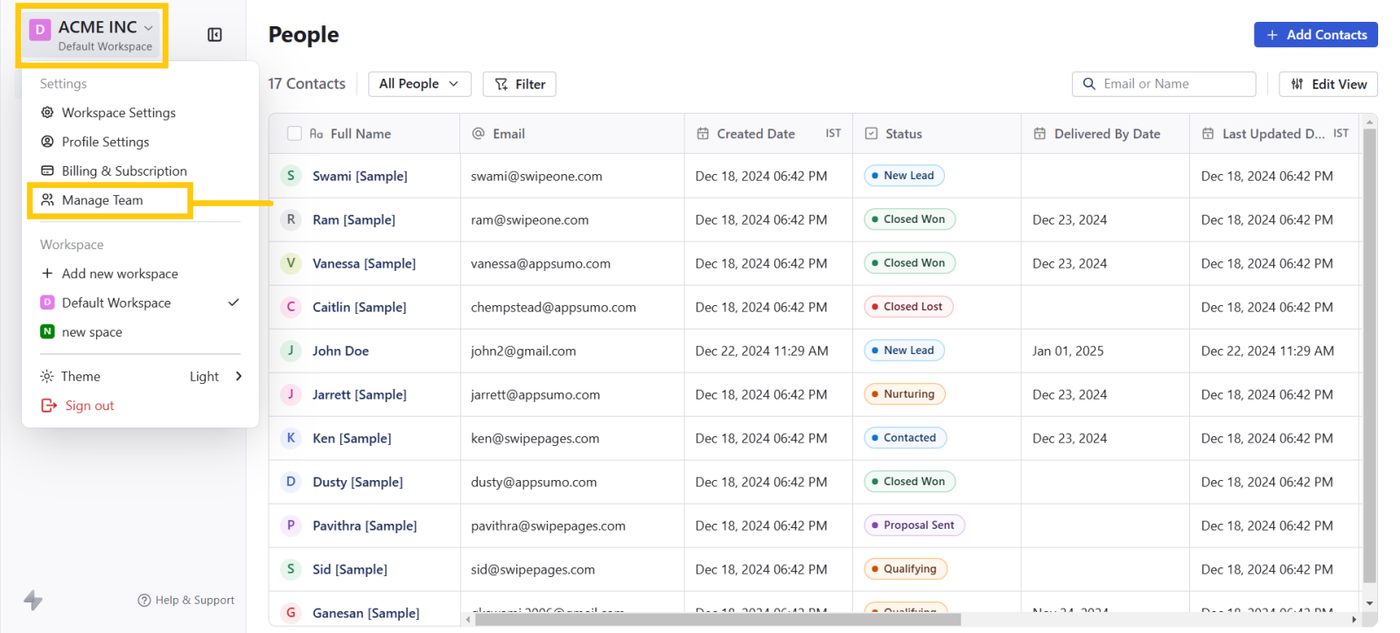The image size is (1400, 633).
Task: Click the Add Contacts button
Action: click(x=1315, y=35)
